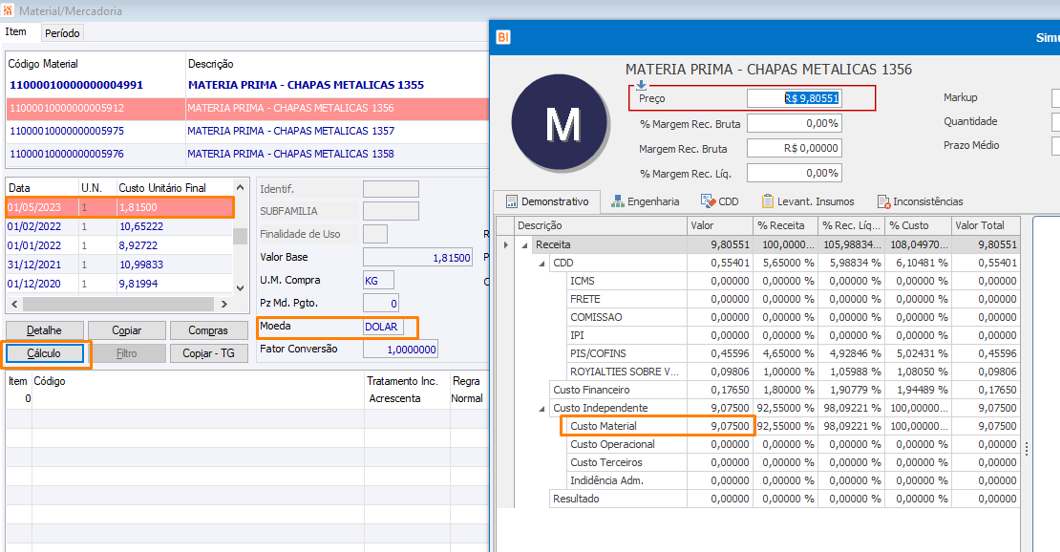Image resolution: width=1060 pixels, height=552 pixels.
Task: Click the Compras button
Action: (x=208, y=330)
